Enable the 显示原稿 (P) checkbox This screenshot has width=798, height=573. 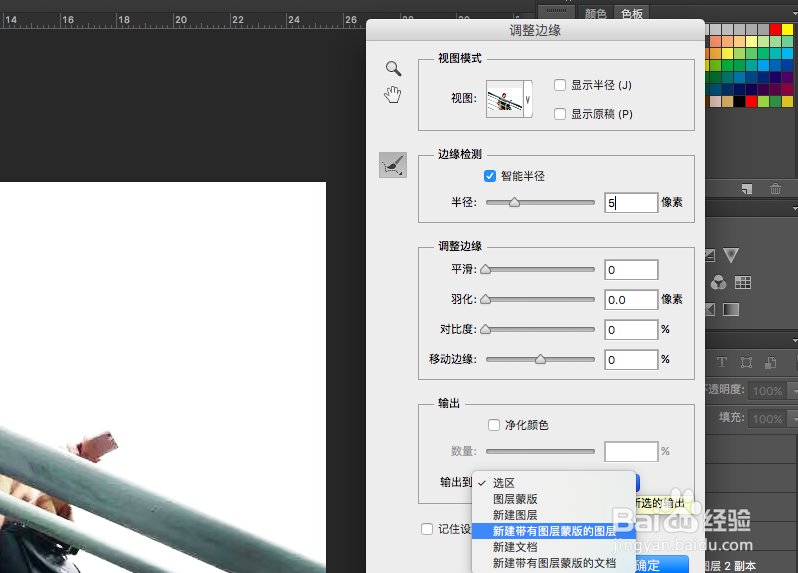click(560, 114)
